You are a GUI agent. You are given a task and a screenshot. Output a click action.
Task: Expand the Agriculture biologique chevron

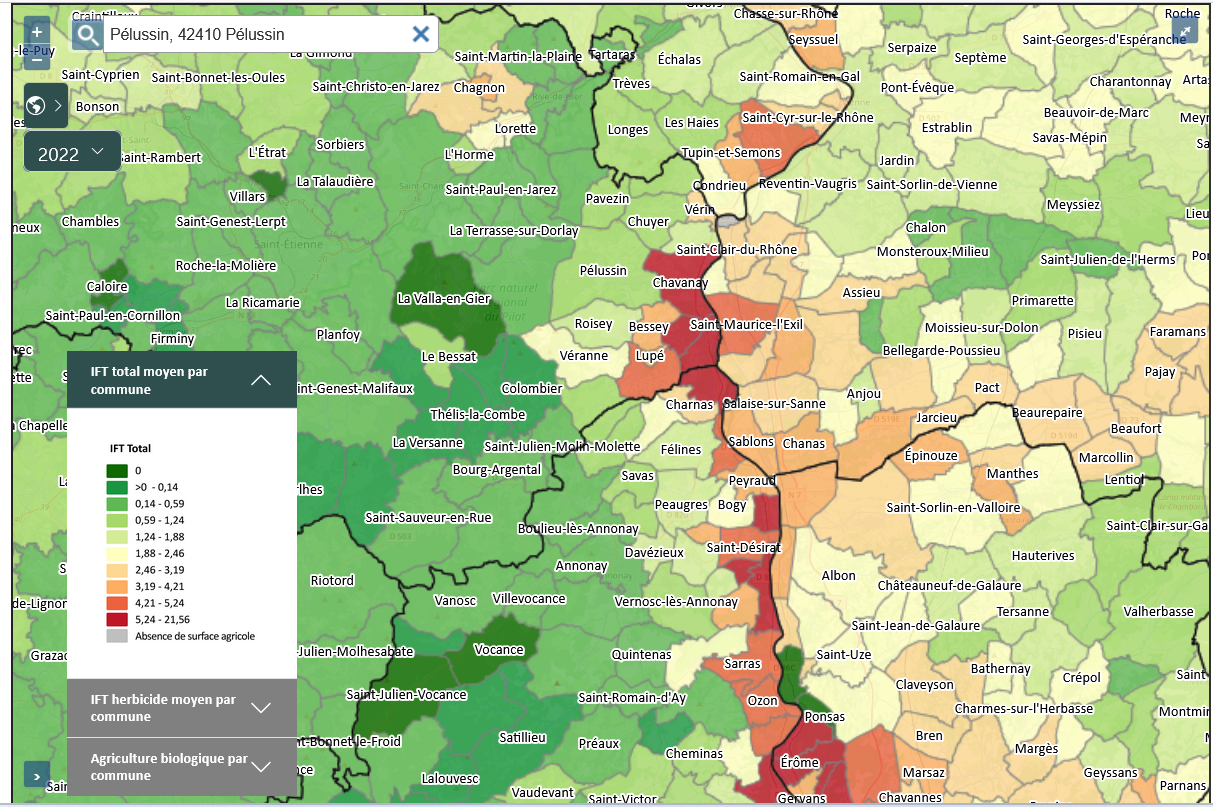(261, 767)
